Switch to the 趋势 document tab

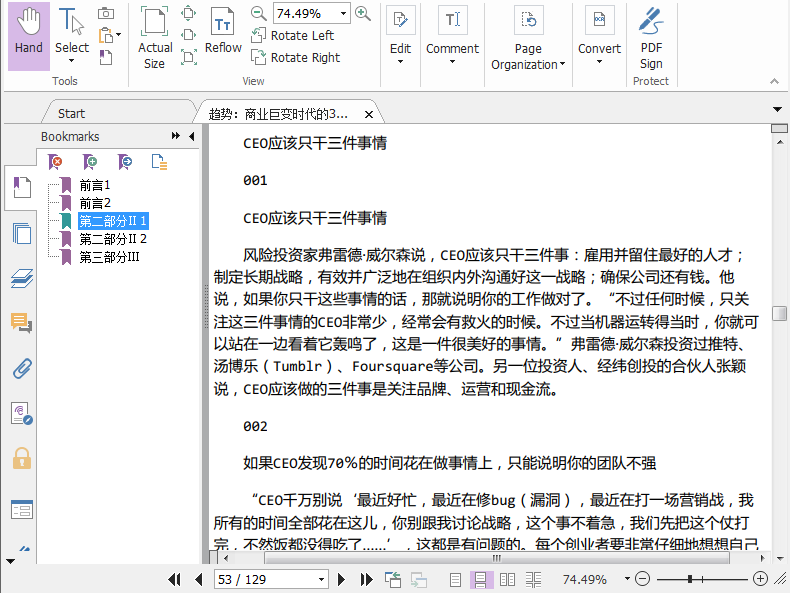[278, 114]
